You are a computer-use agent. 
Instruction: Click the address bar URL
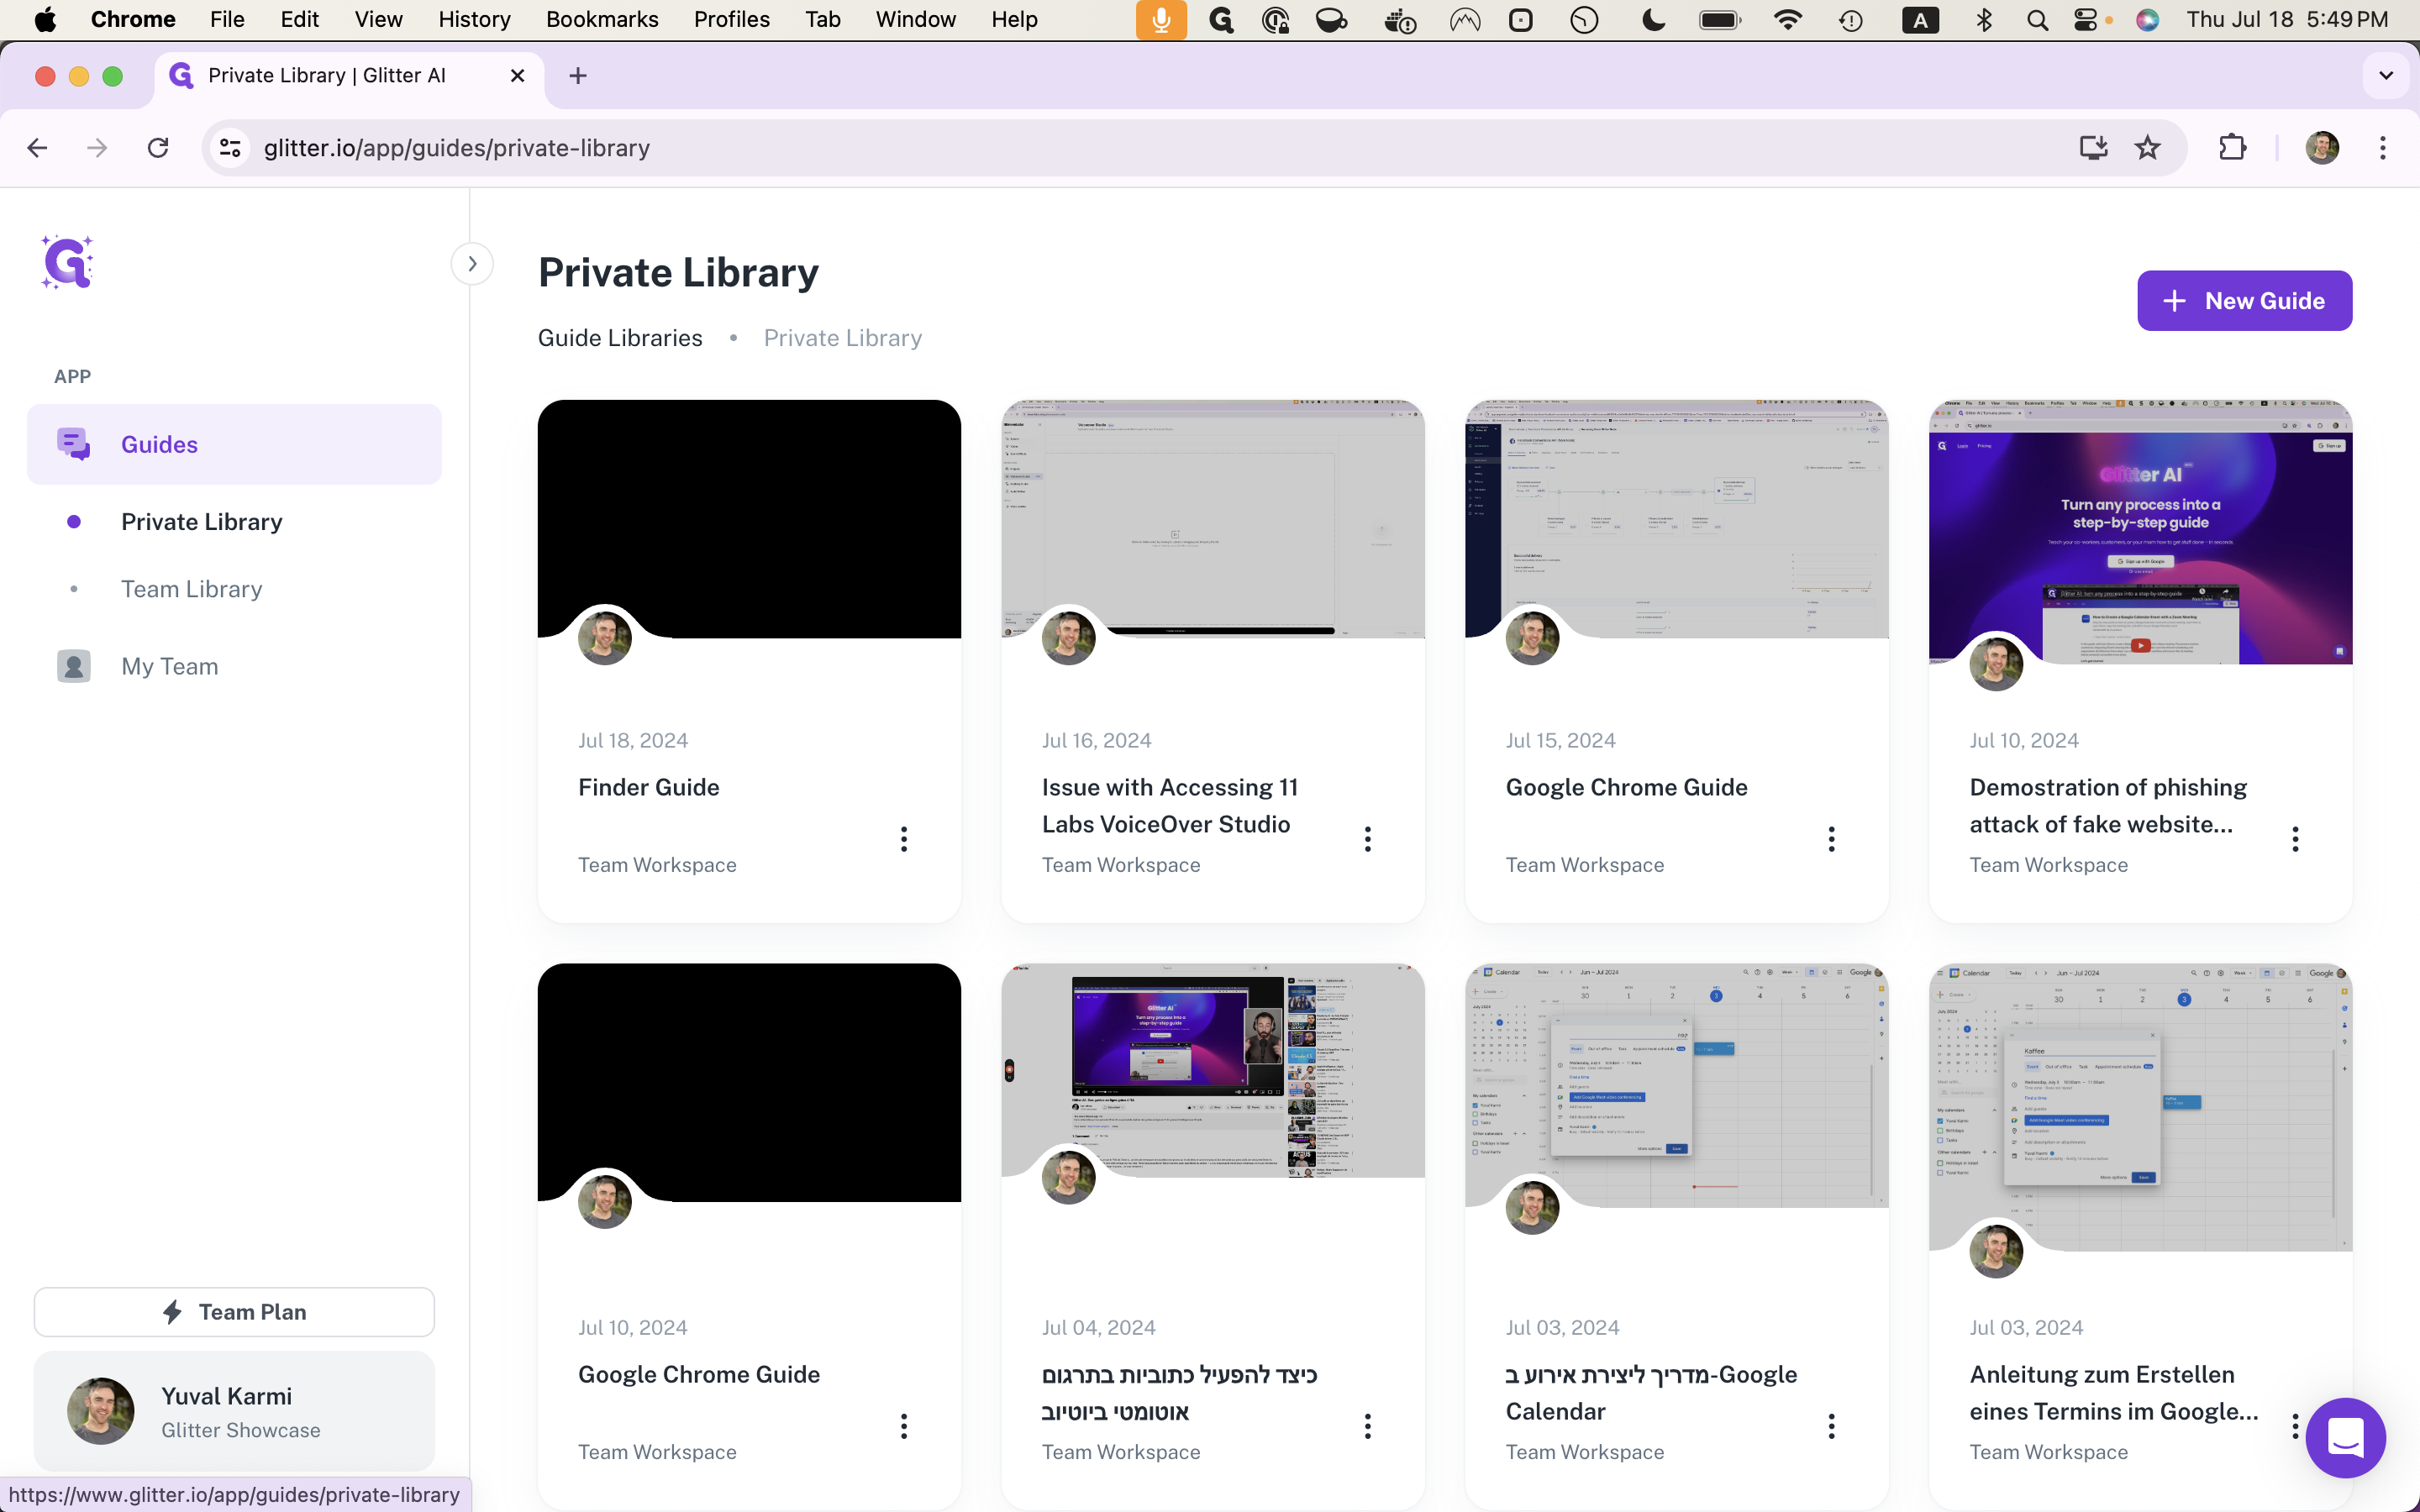point(457,148)
